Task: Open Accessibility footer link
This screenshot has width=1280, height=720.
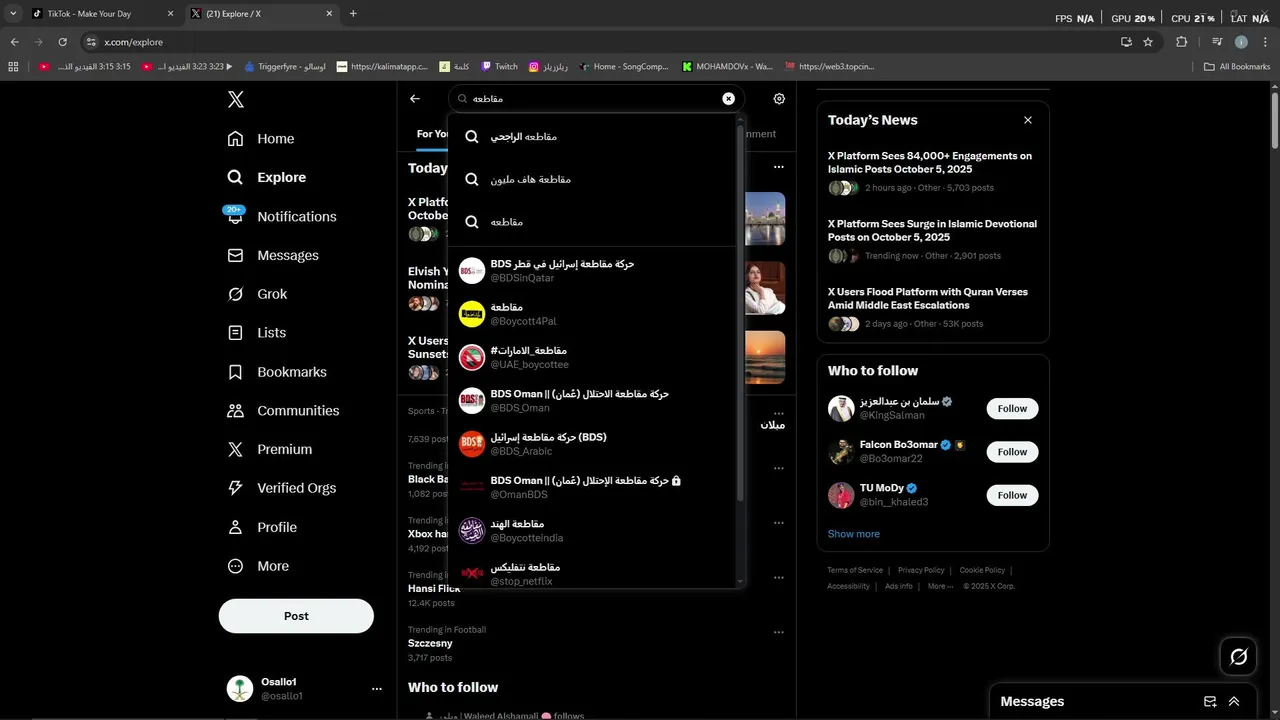Action: [848, 586]
